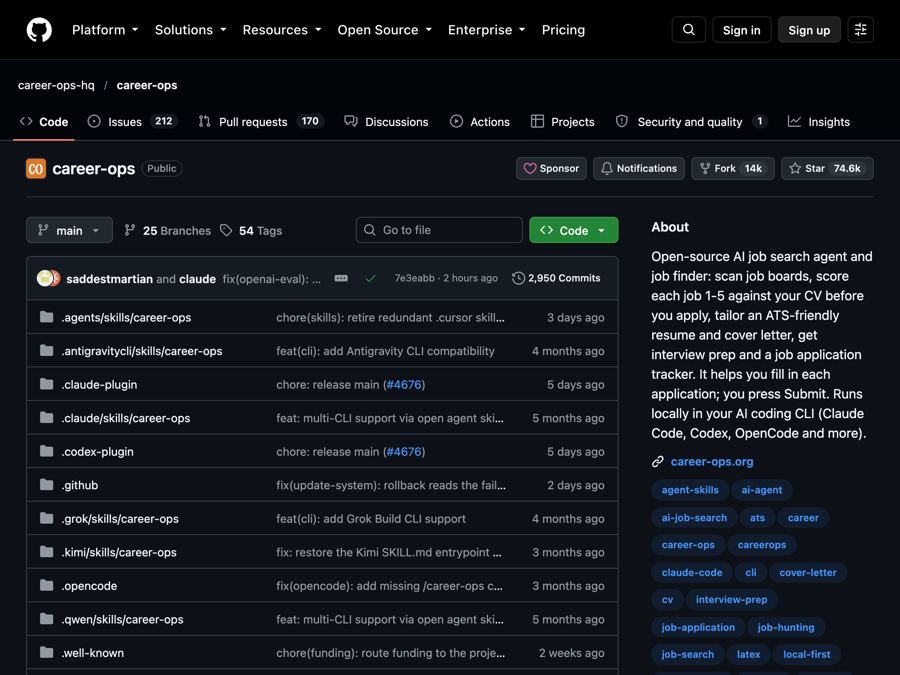This screenshot has height=675, width=900.
Task: Click the agent-skills topic tag
Action: click(x=690, y=490)
